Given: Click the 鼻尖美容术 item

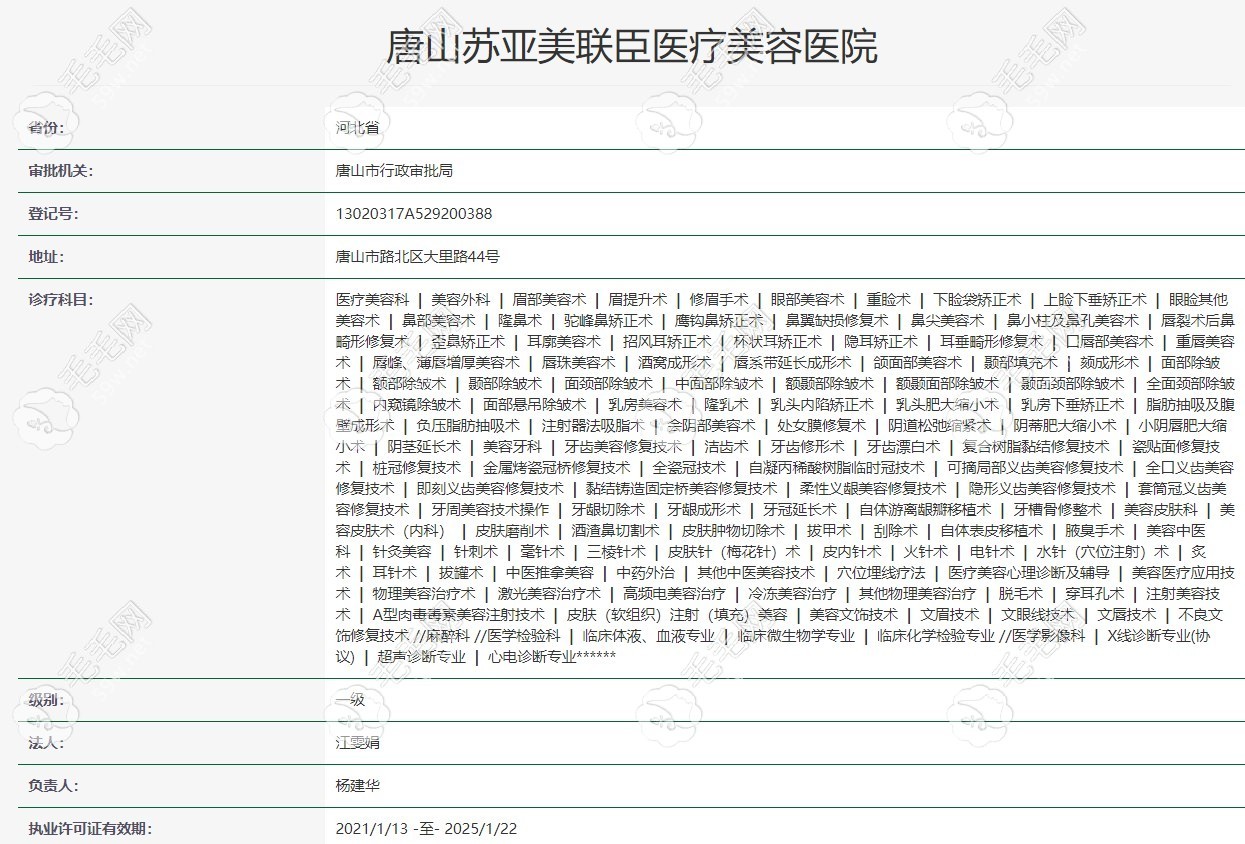Looking at the screenshot, I should tap(947, 321).
